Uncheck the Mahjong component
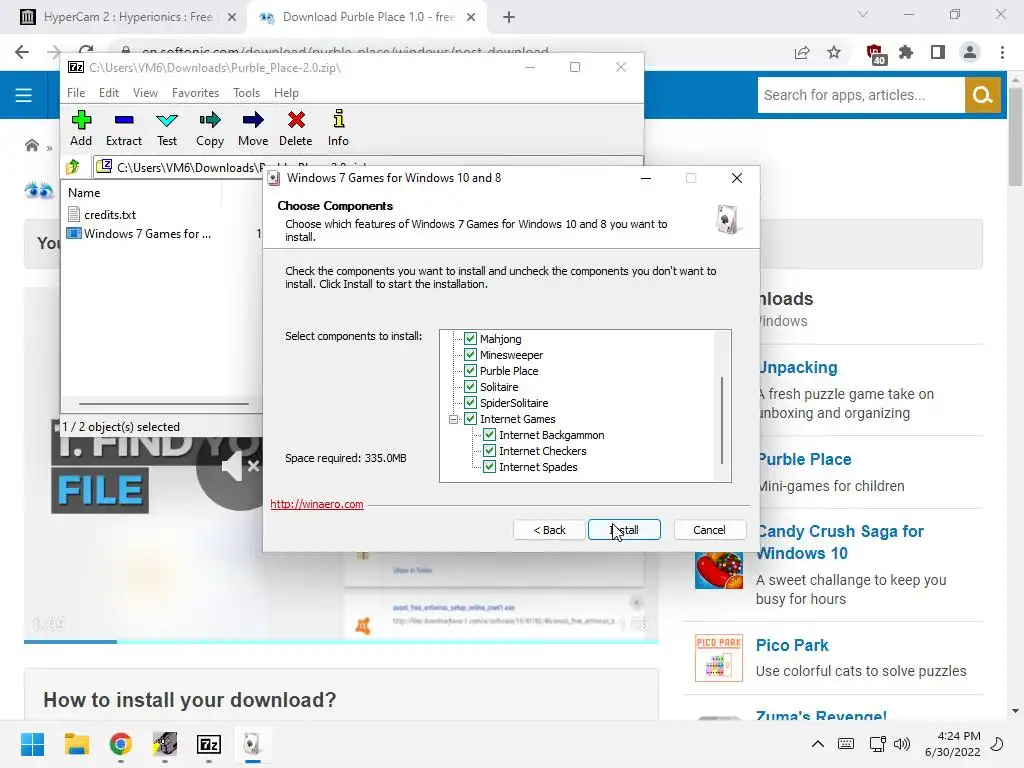The image size is (1024, 768). click(x=470, y=338)
